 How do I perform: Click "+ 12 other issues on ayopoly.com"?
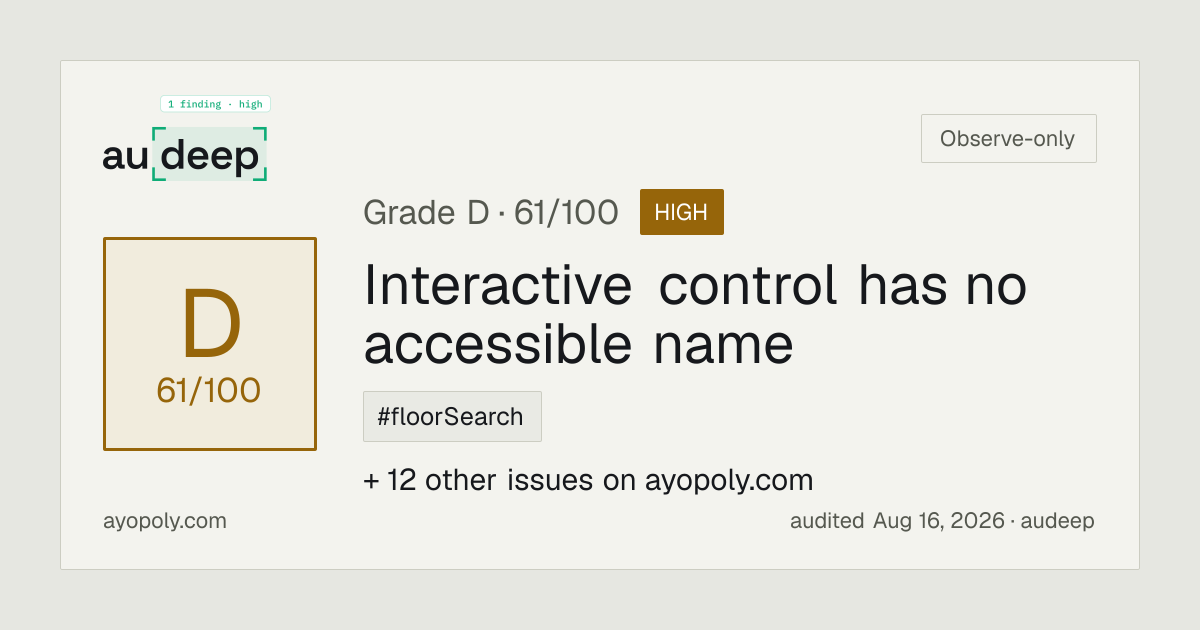(588, 481)
